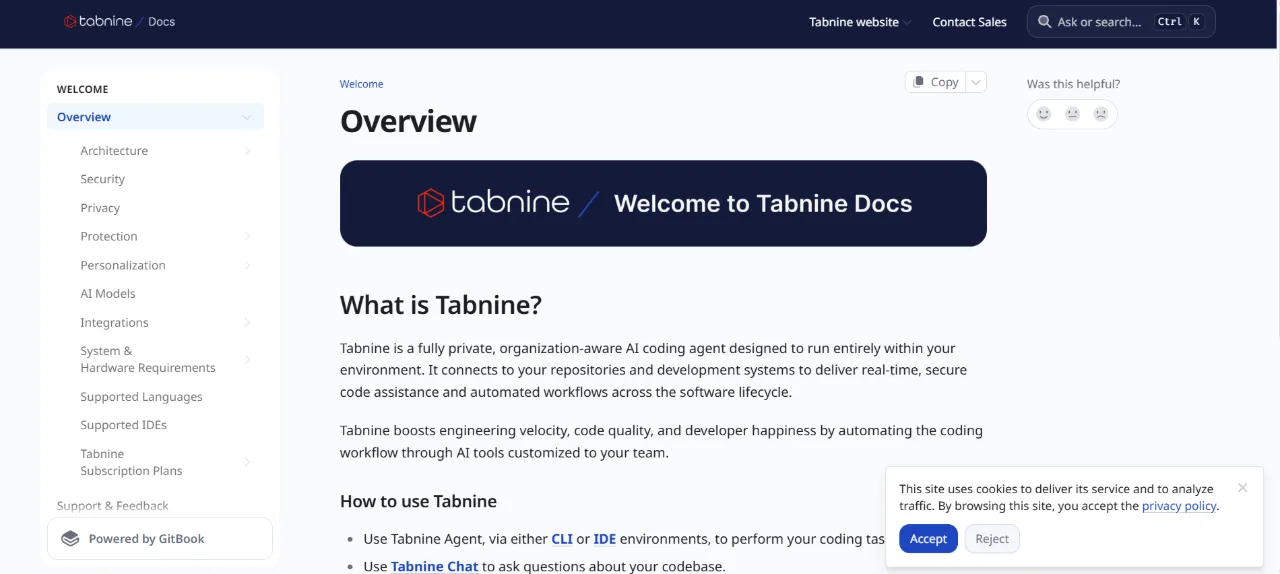This screenshot has width=1280, height=574.
Task: Accept the cookies
Action: tap(928, 539)
